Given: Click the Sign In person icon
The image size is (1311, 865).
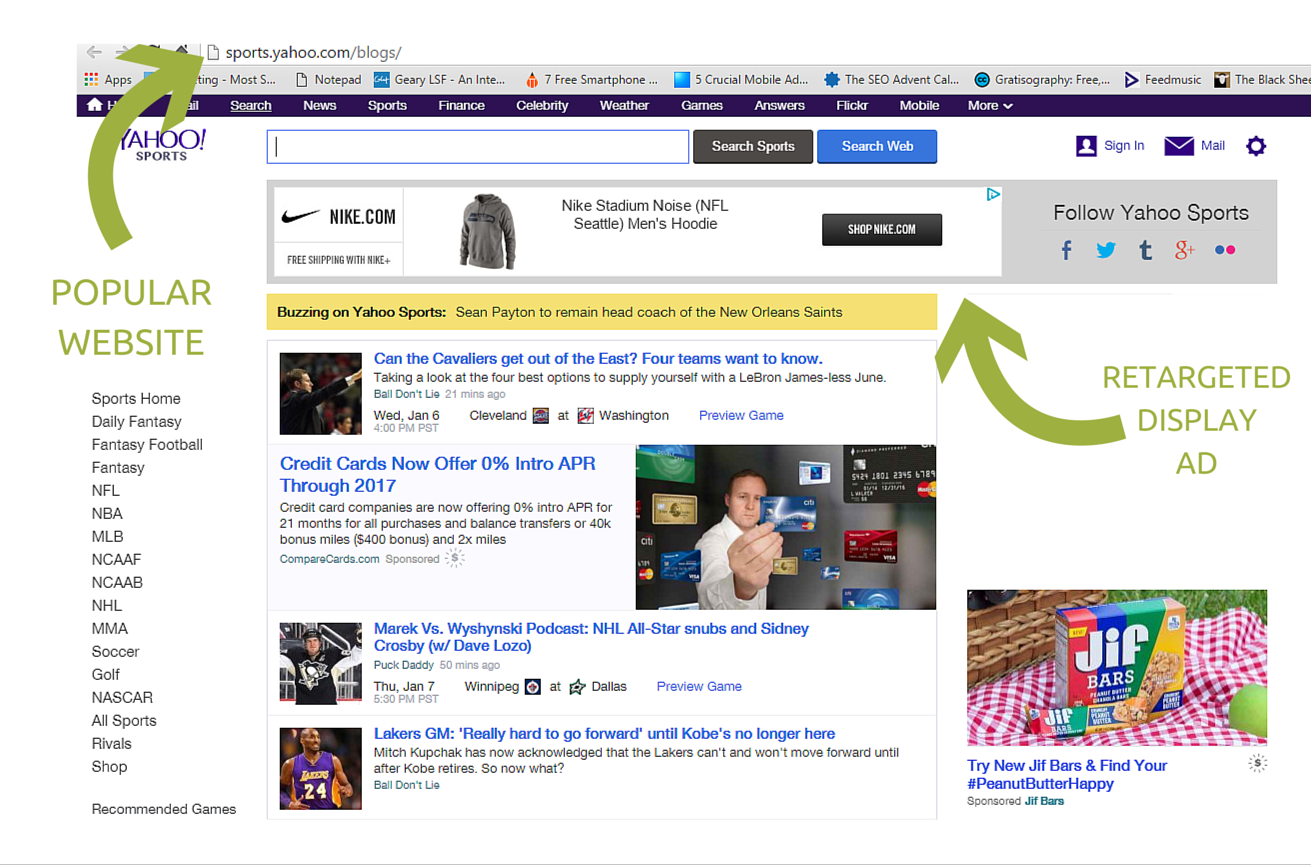Looking at the screenshot, I should pyautogui.click(x=1086, y=146).
